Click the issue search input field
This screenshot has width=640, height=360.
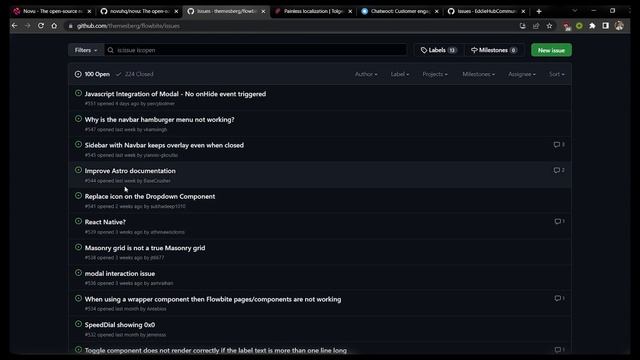[x=256, y=50]
